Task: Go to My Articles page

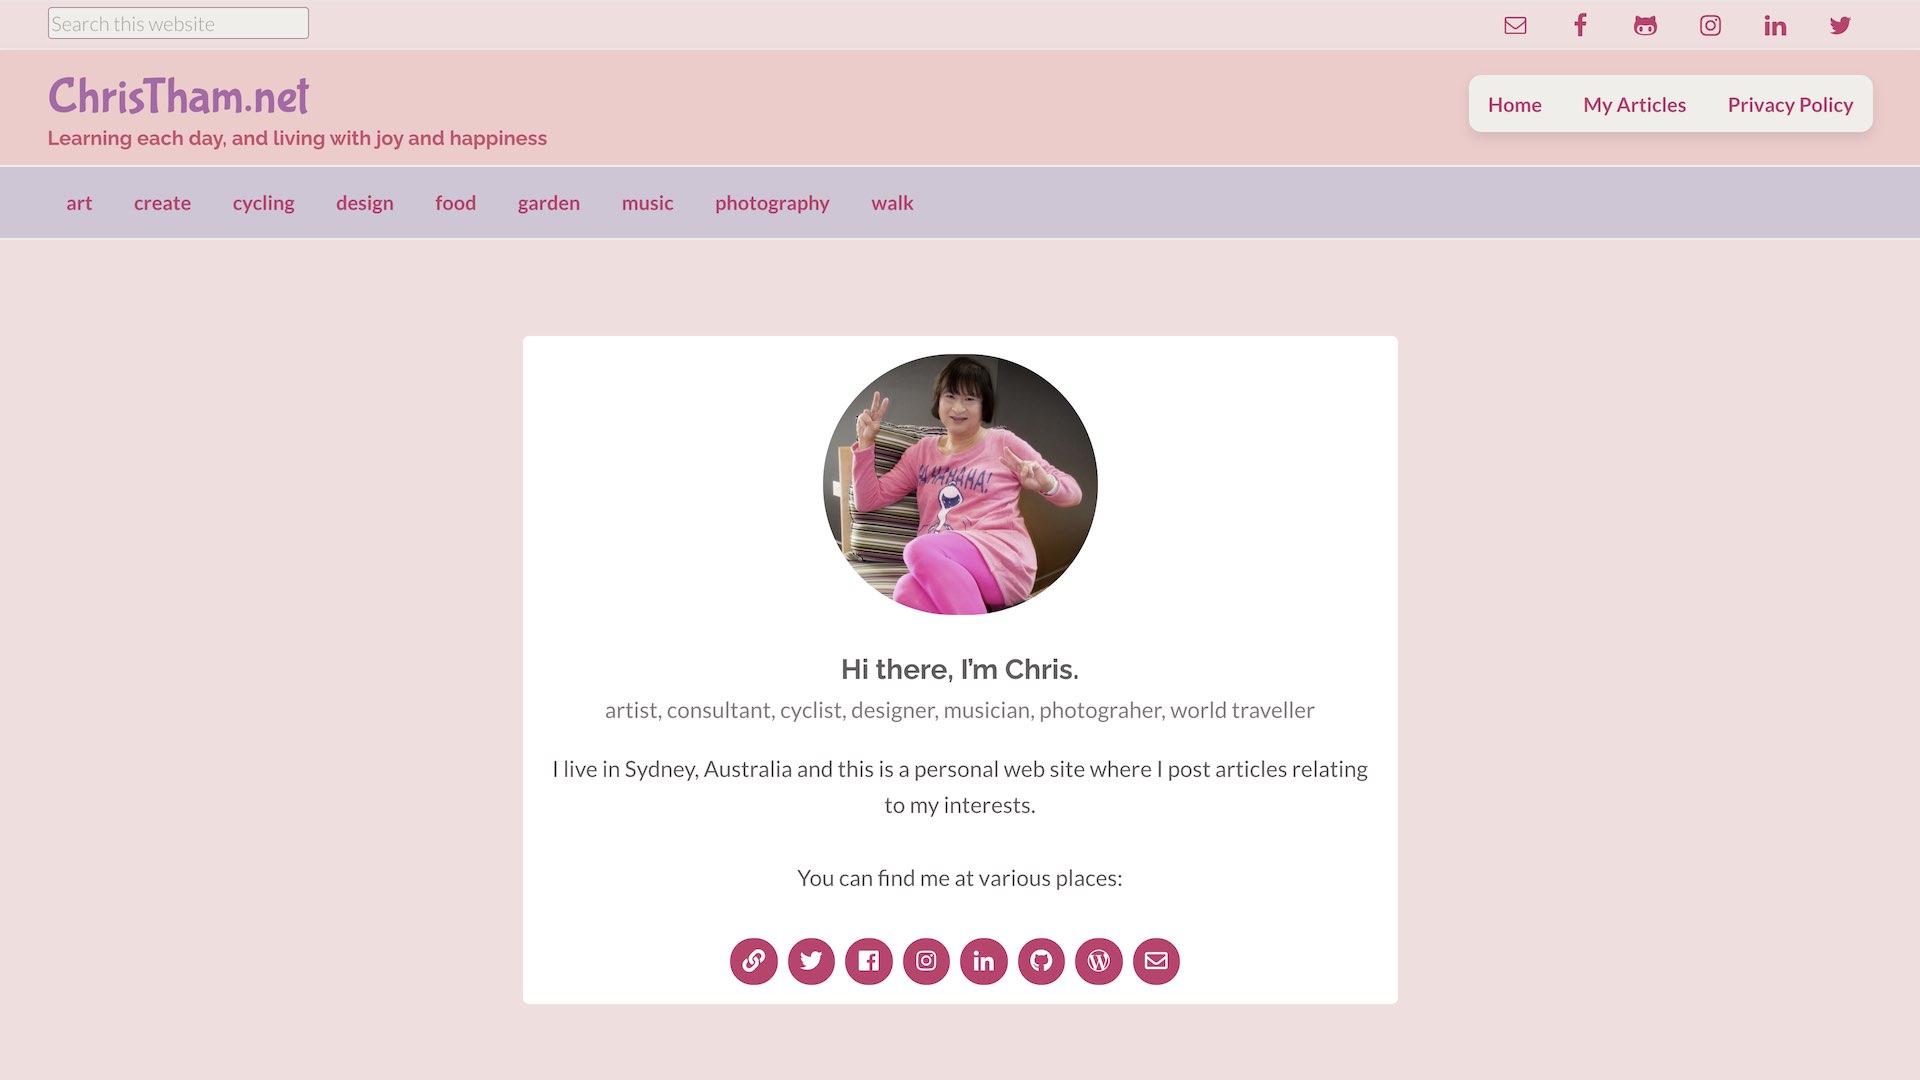Action: (x=1634, y=104)
